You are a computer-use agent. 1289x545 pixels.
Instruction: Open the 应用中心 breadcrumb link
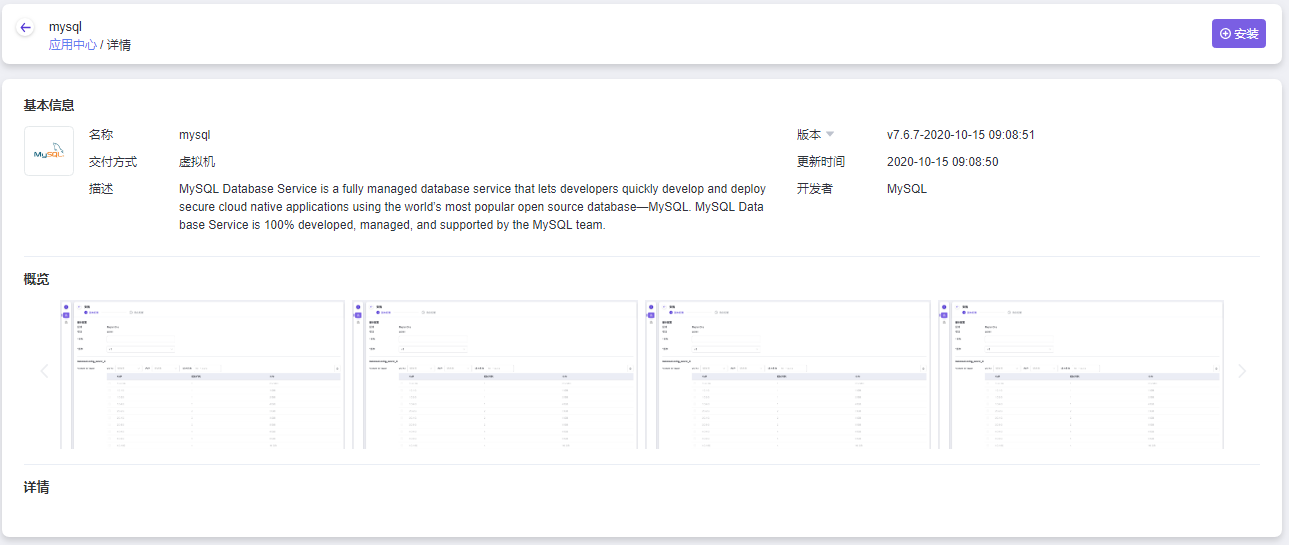pos(73,45)
